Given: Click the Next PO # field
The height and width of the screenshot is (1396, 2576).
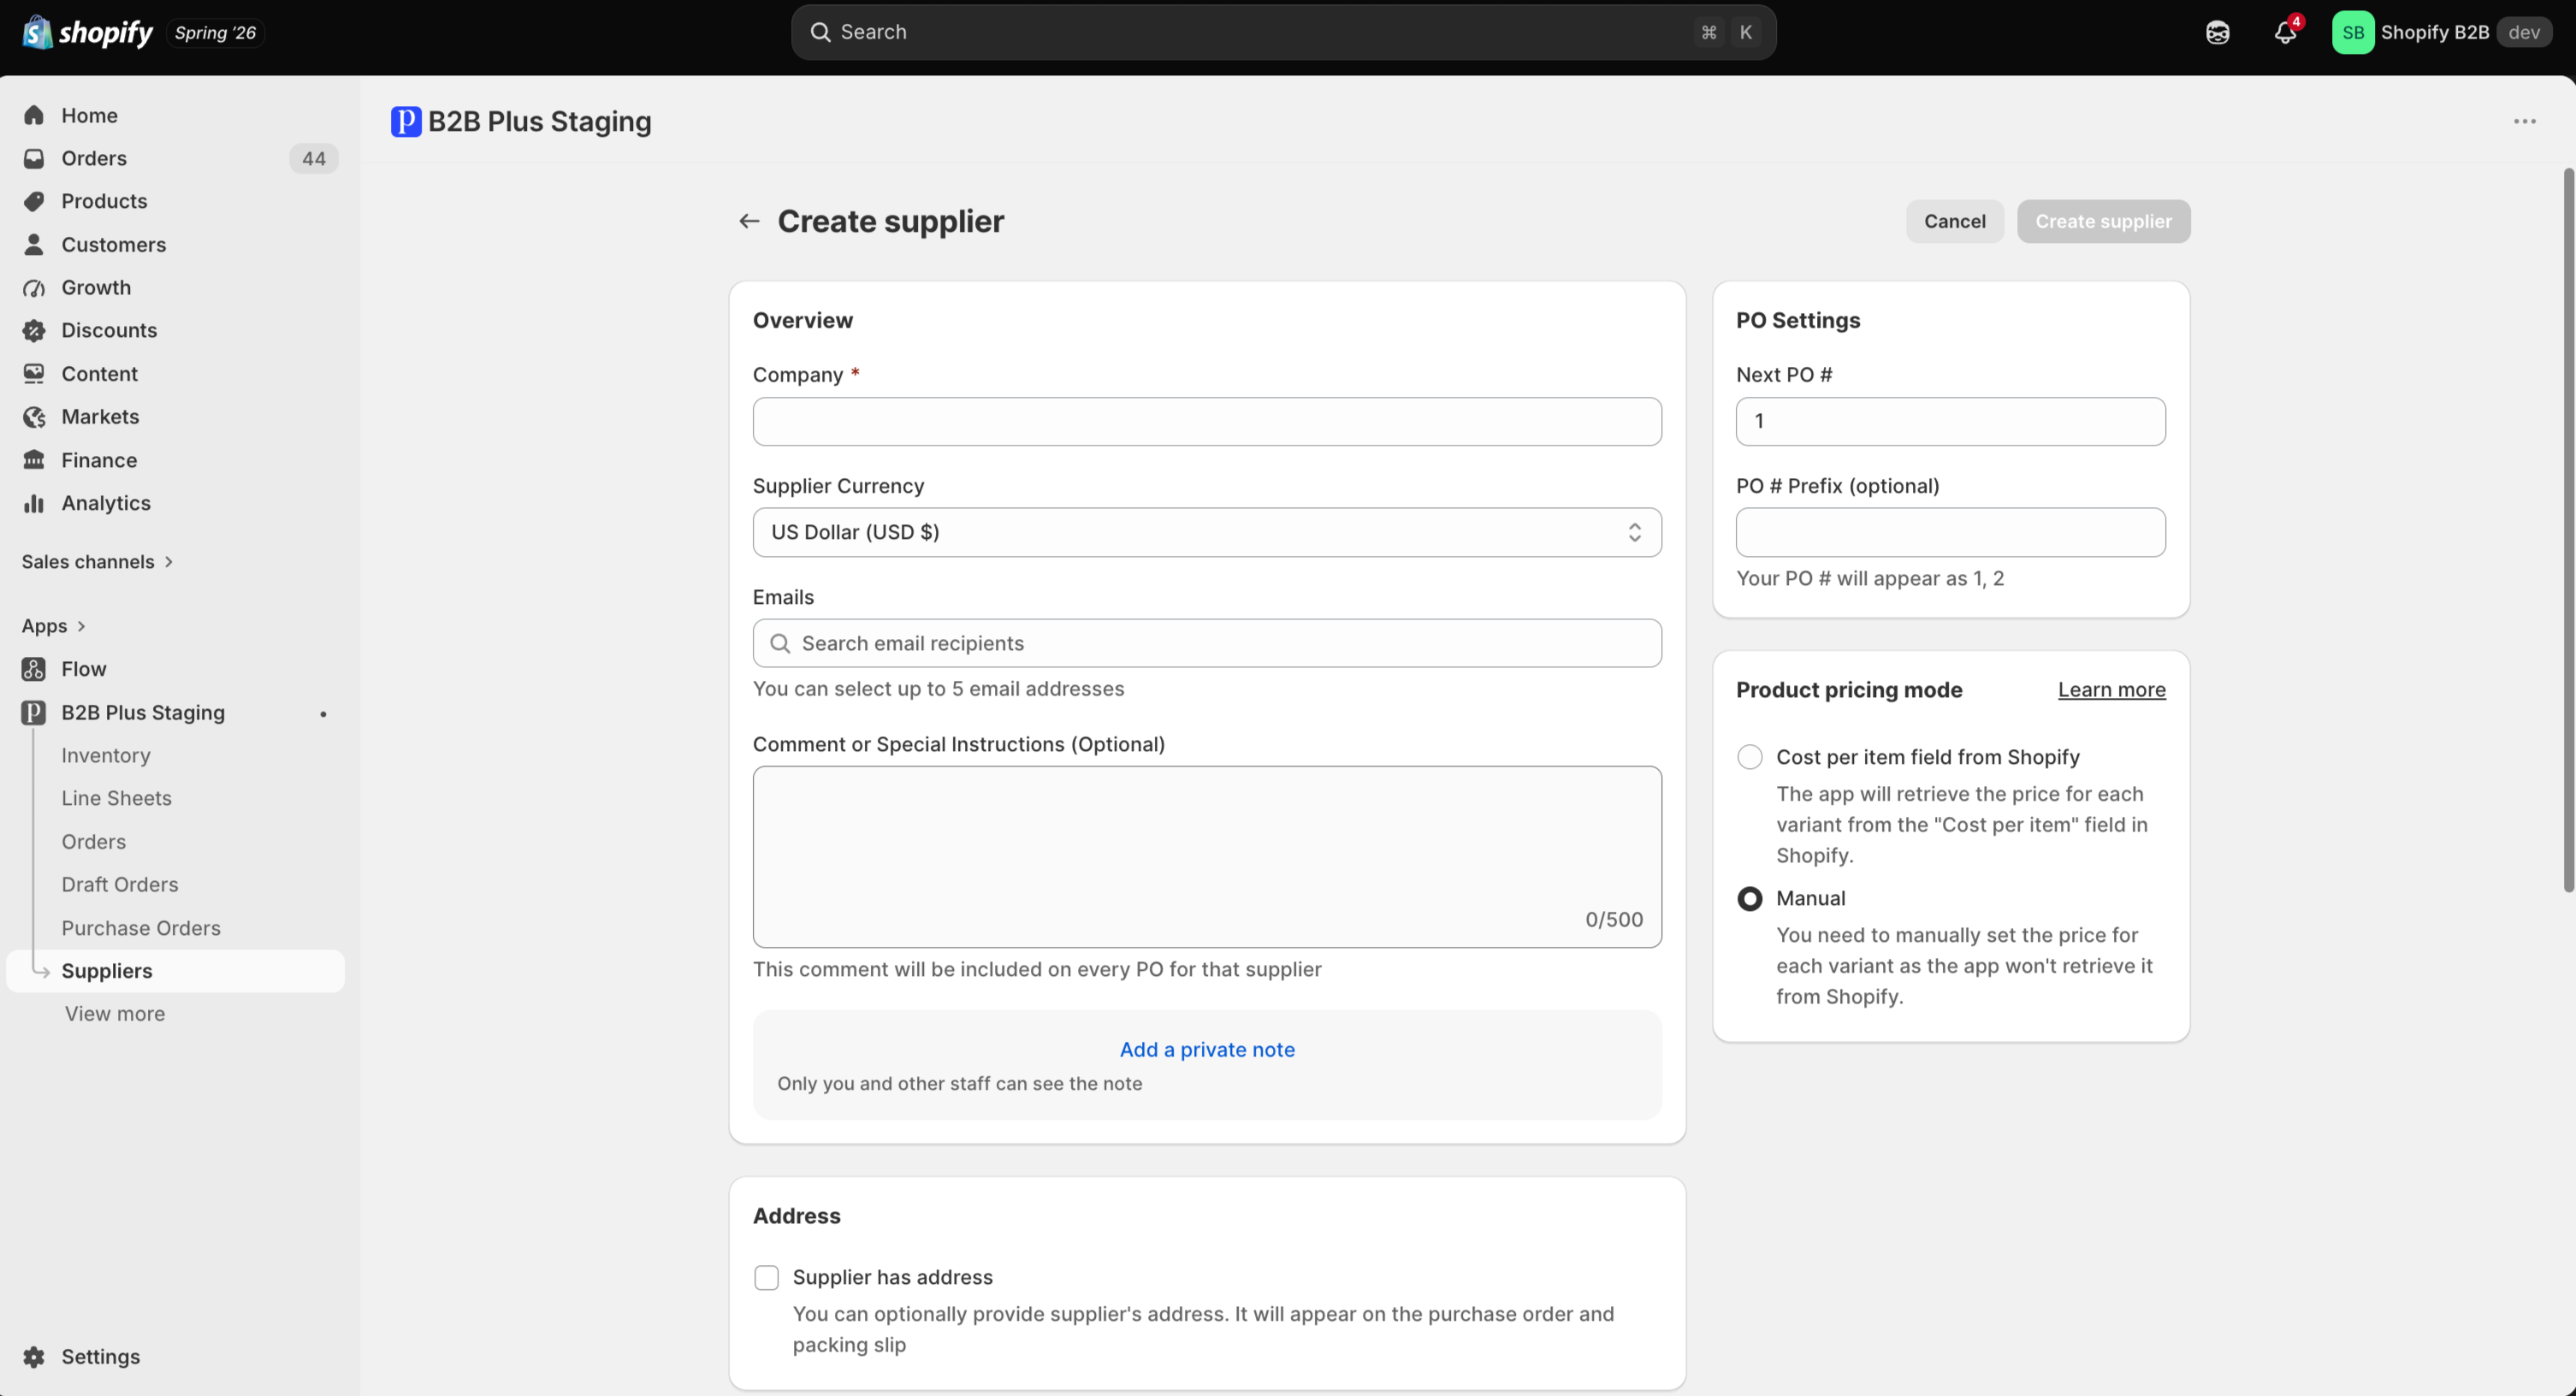Looking at the screenshot, I should pos(1950,421).
